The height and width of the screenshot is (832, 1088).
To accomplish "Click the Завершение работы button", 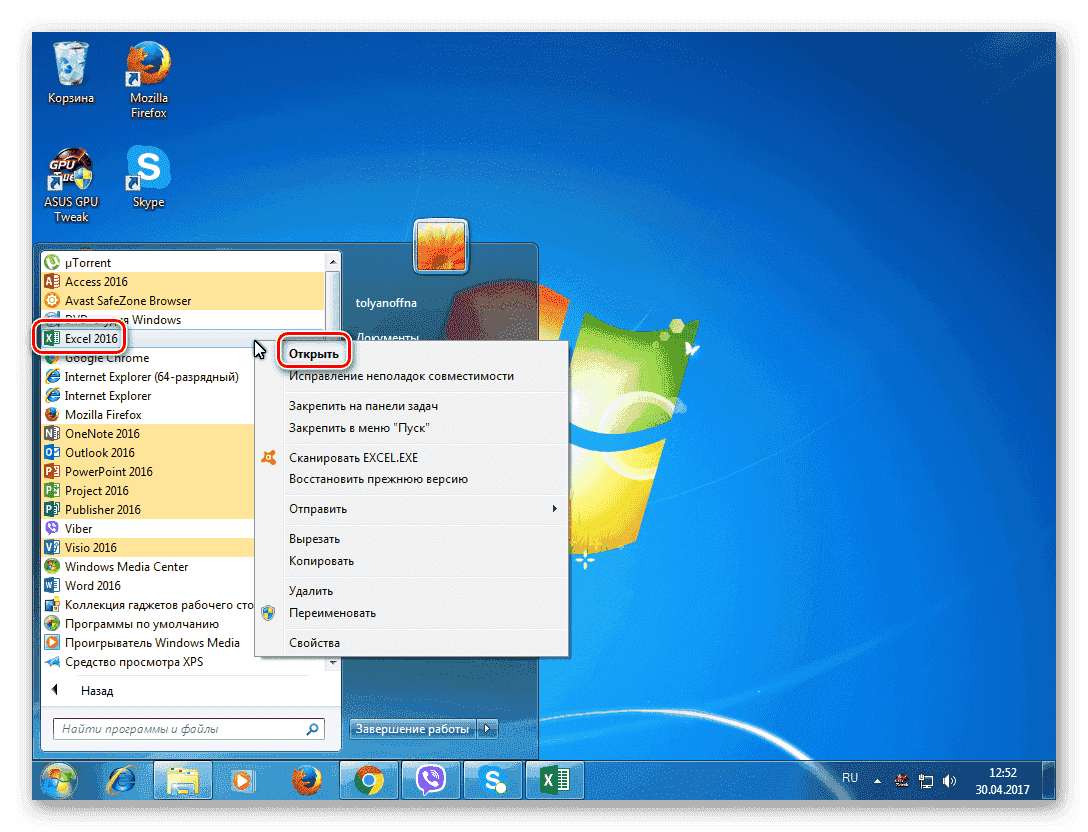I will (412, 729).
